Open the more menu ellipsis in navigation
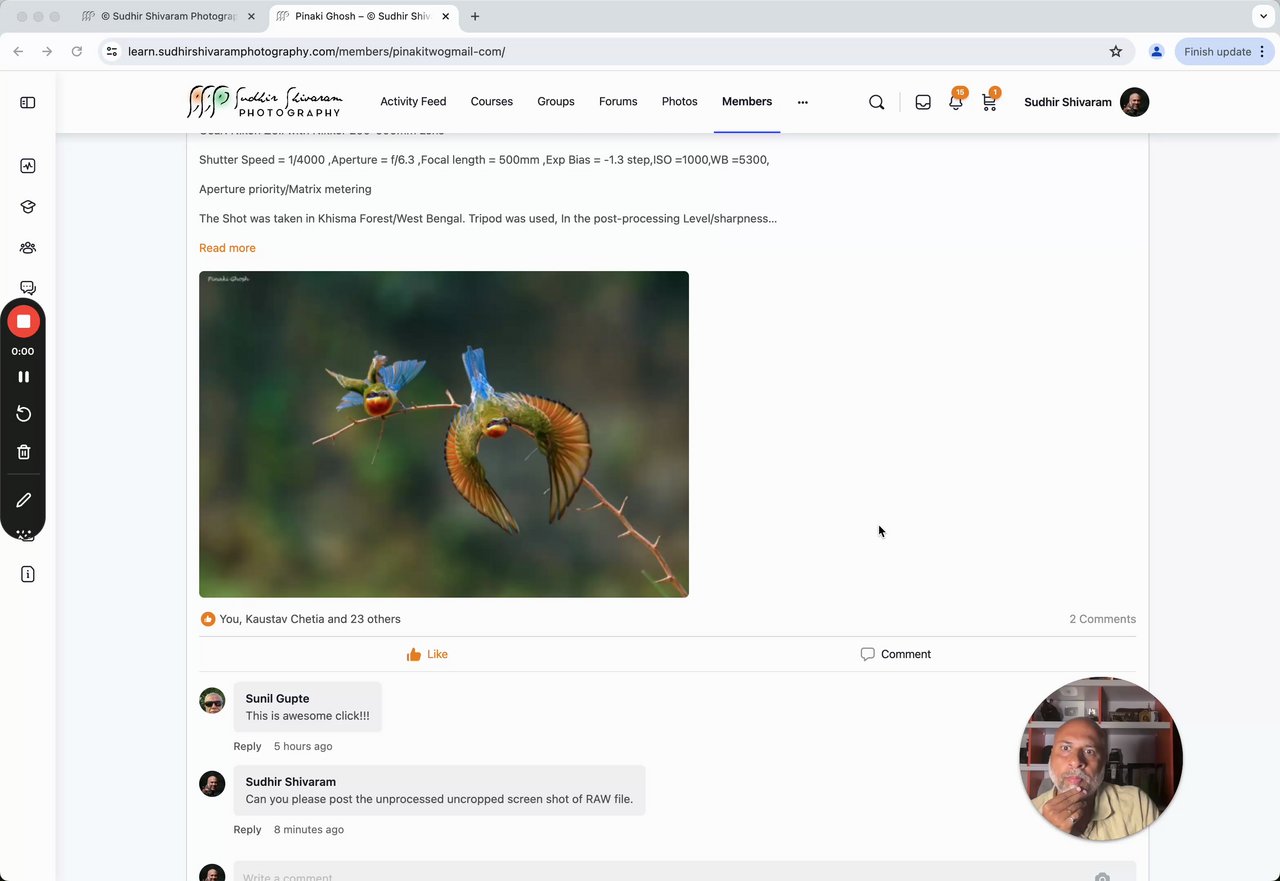1280x881 pixels. [x=802, y=102]
